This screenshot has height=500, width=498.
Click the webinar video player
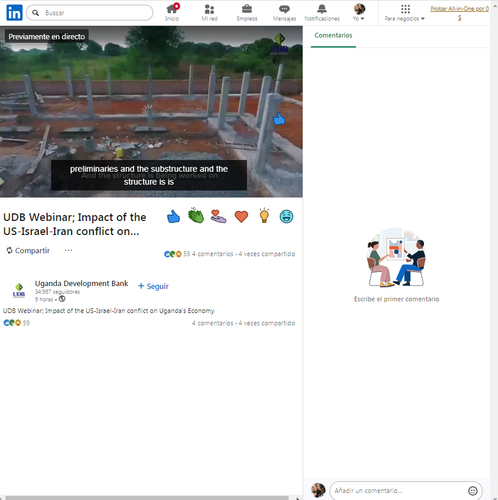151,112
